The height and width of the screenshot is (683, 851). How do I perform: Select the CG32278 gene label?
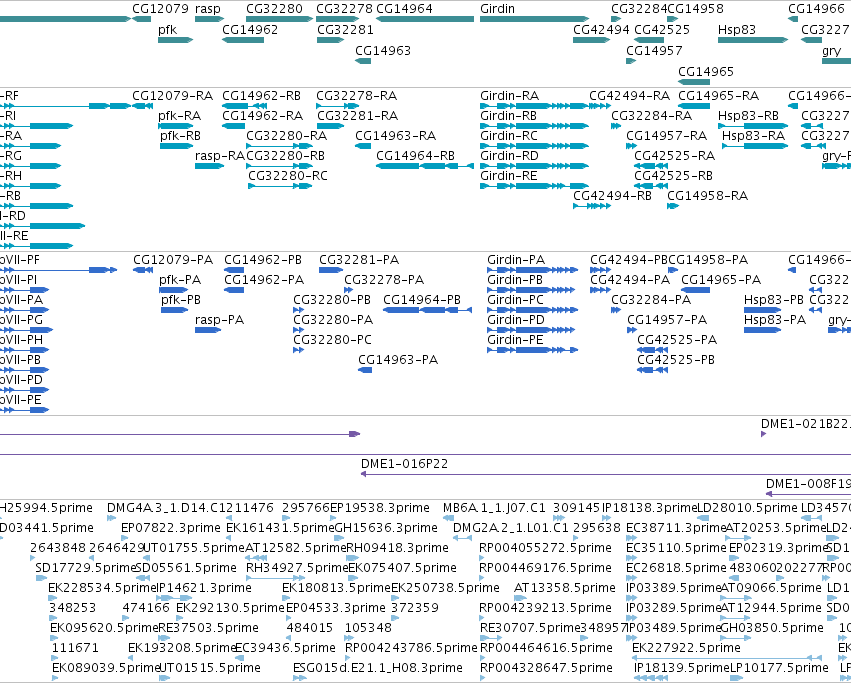(344, 9)
